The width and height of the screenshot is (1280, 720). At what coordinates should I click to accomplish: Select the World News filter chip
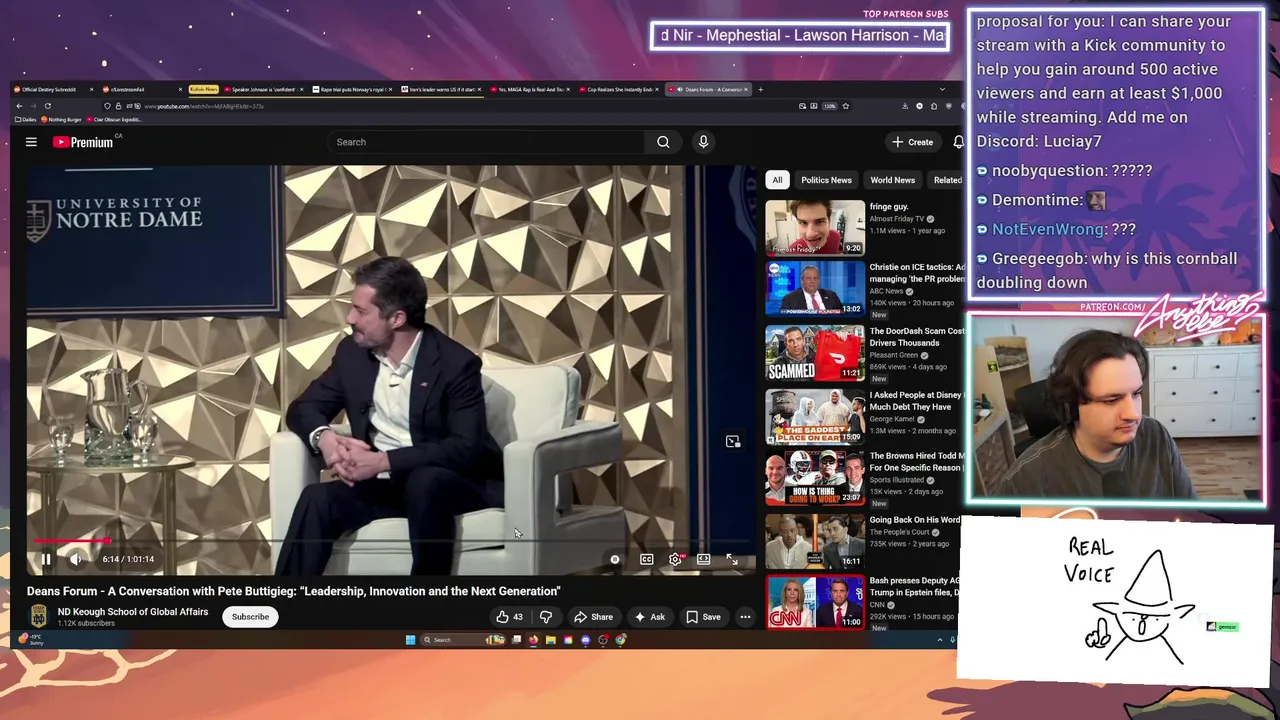point(892,180)
